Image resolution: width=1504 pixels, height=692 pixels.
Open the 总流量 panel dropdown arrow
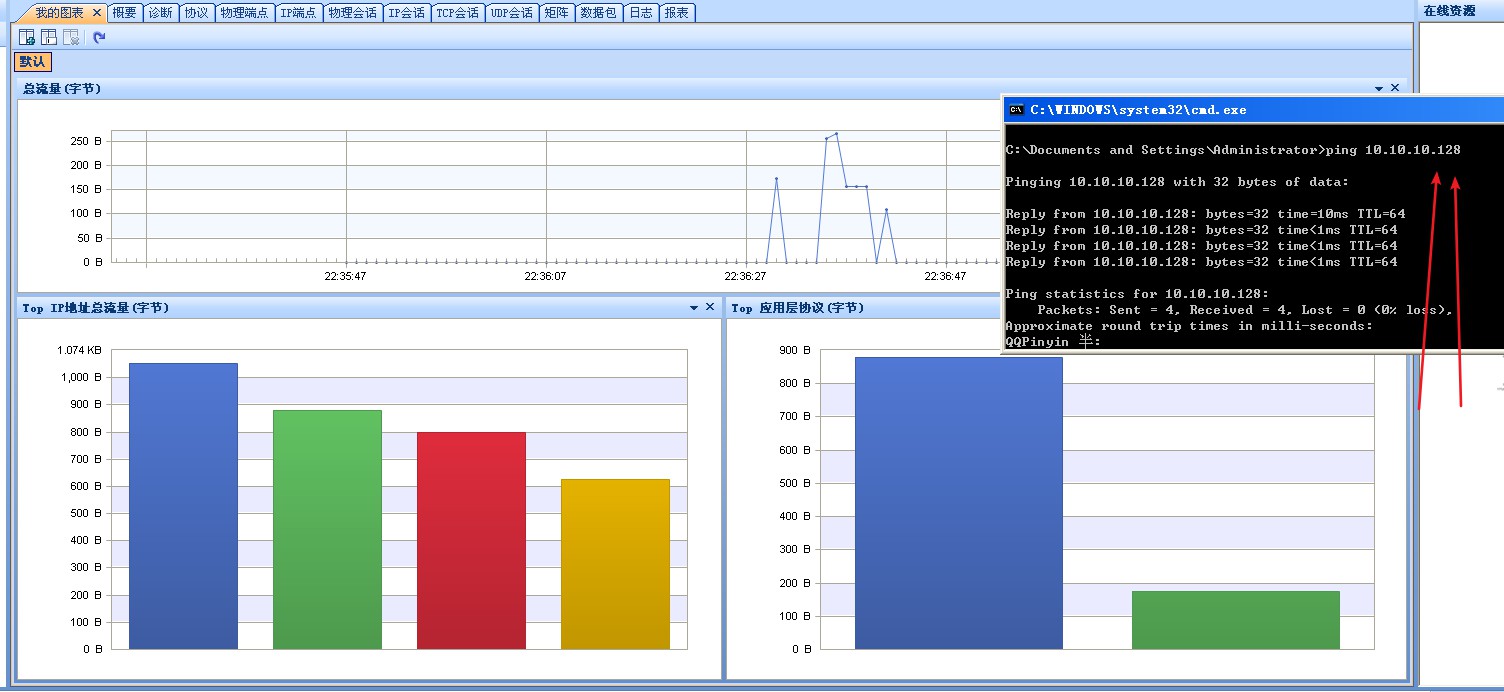1379,89
